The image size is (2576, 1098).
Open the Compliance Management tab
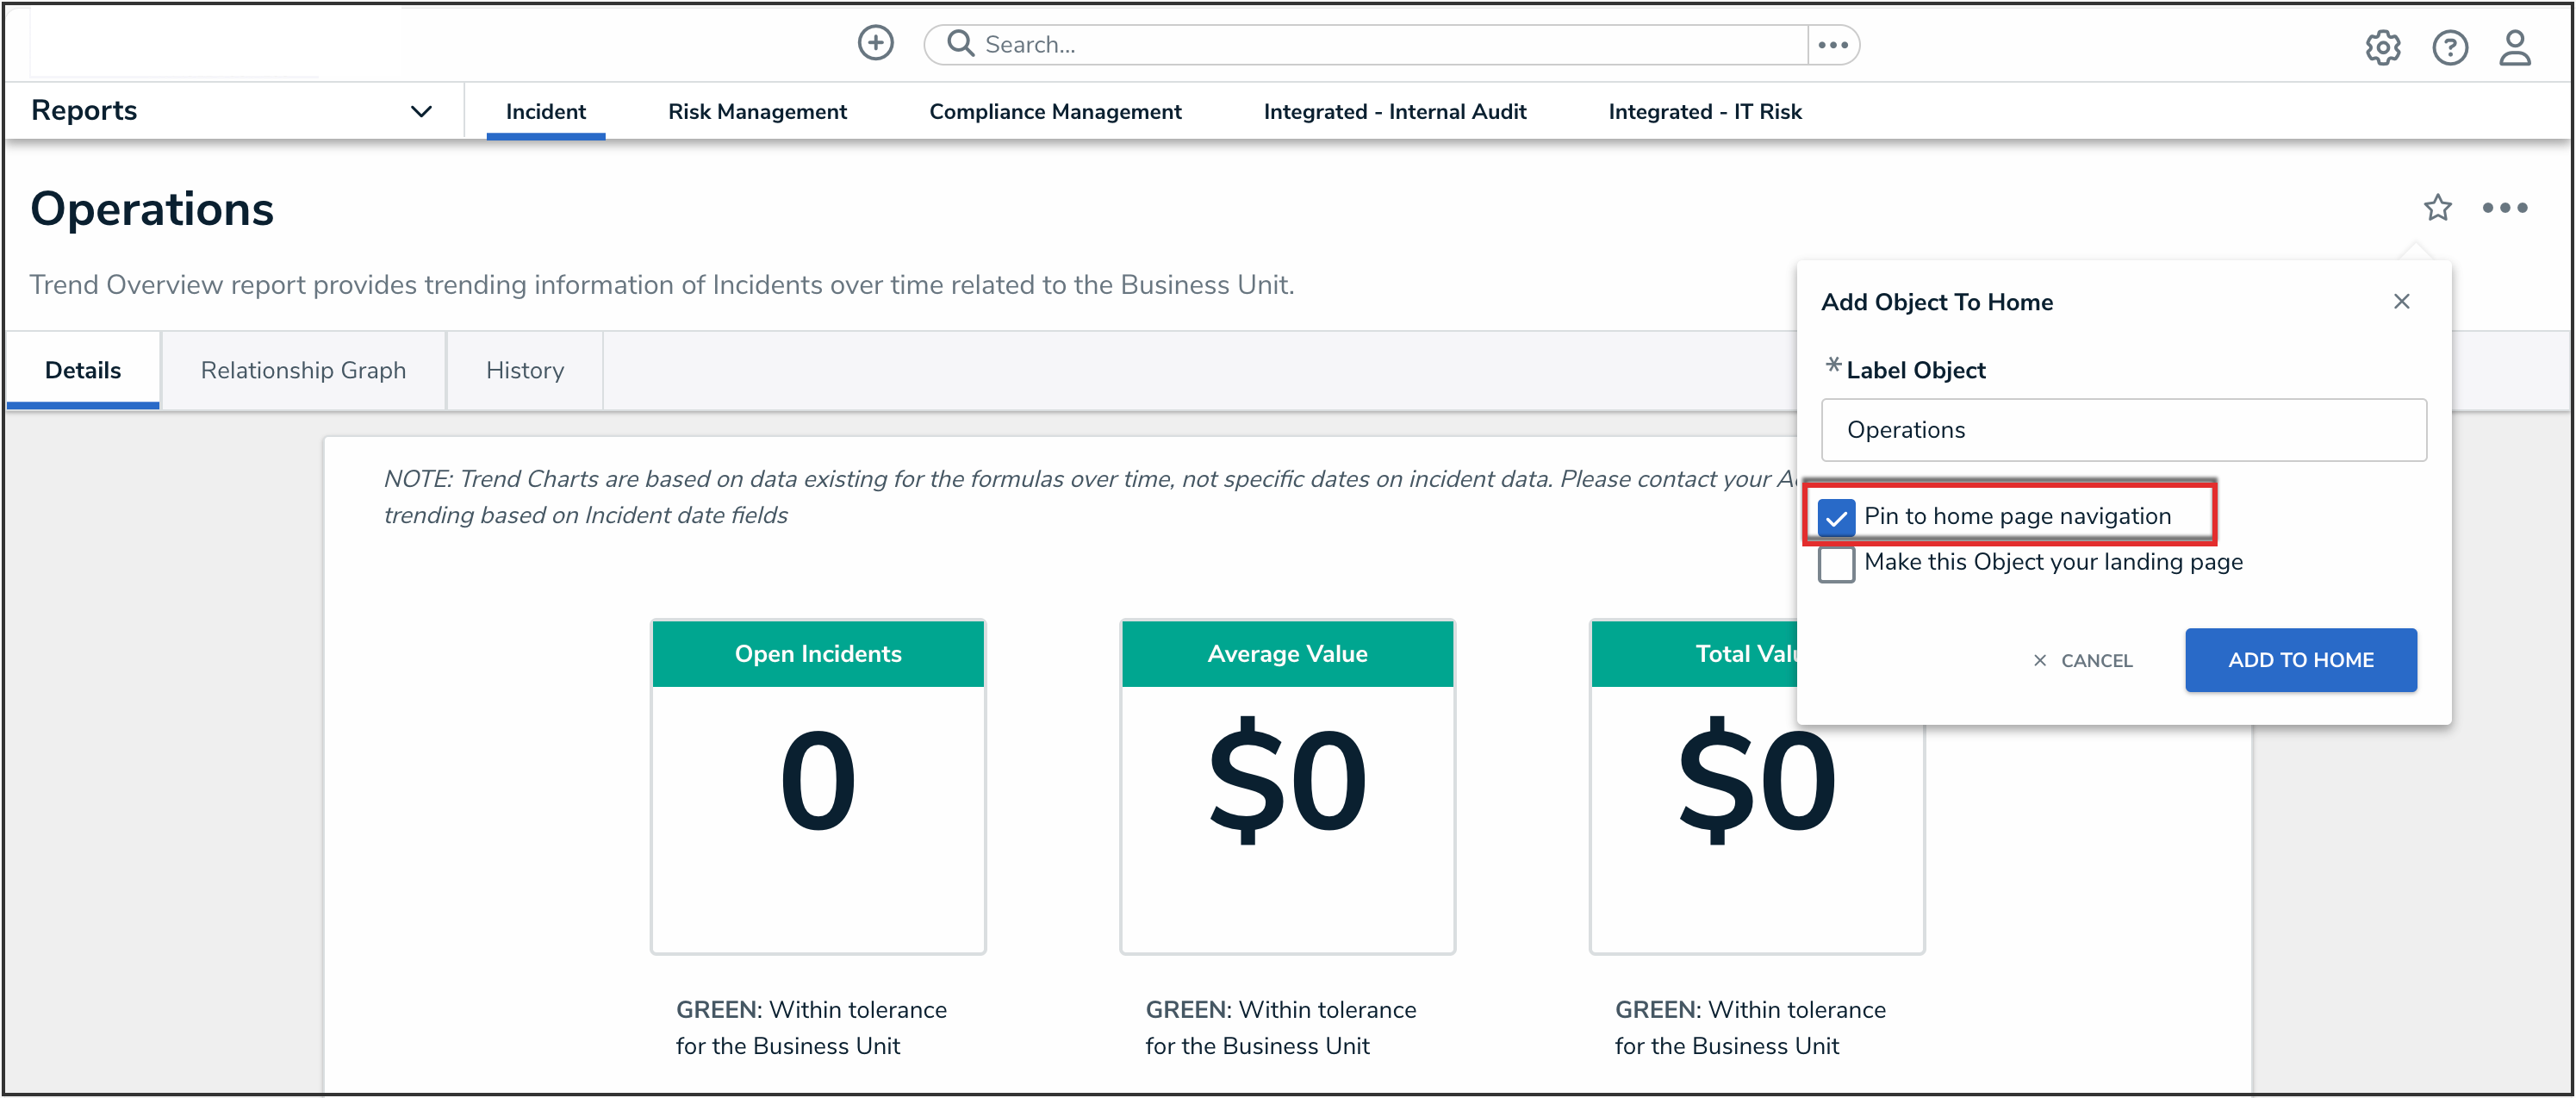click(1055, 112)
